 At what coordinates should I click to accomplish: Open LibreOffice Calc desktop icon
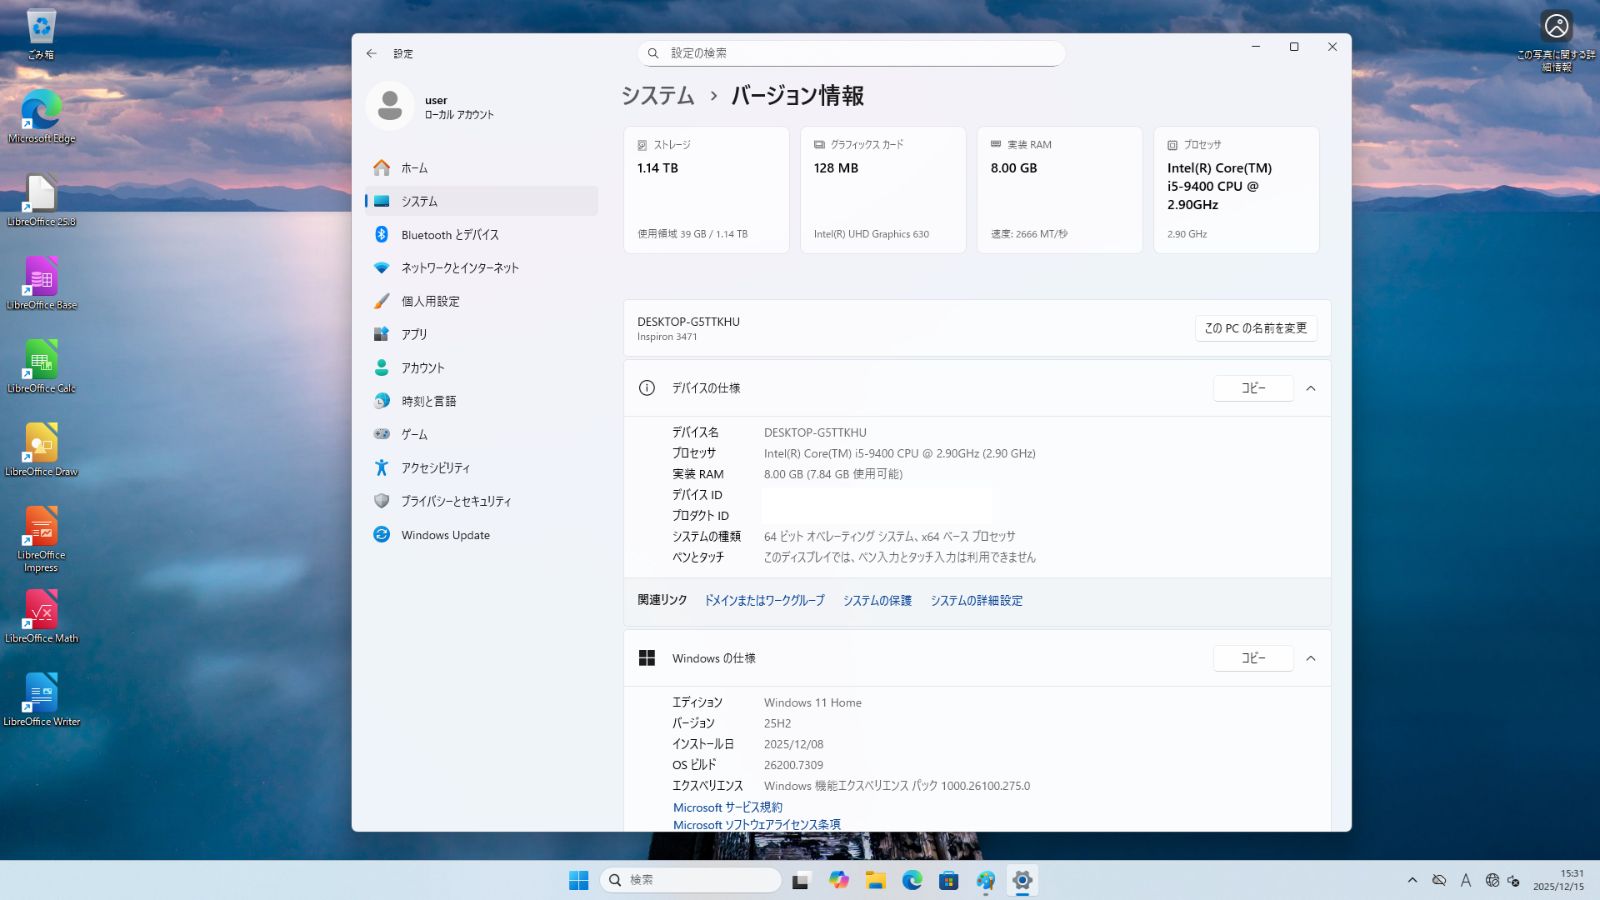(40, 360)
